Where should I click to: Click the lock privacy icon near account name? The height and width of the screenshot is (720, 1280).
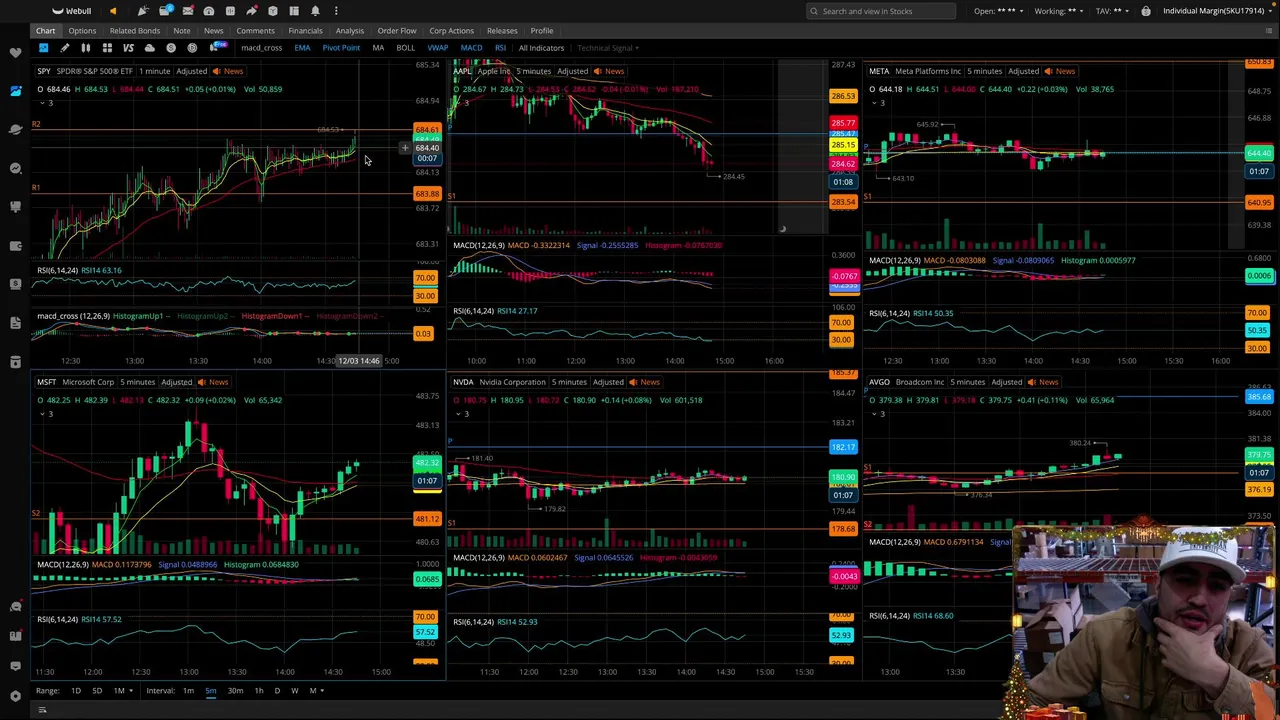point(1146,11)
